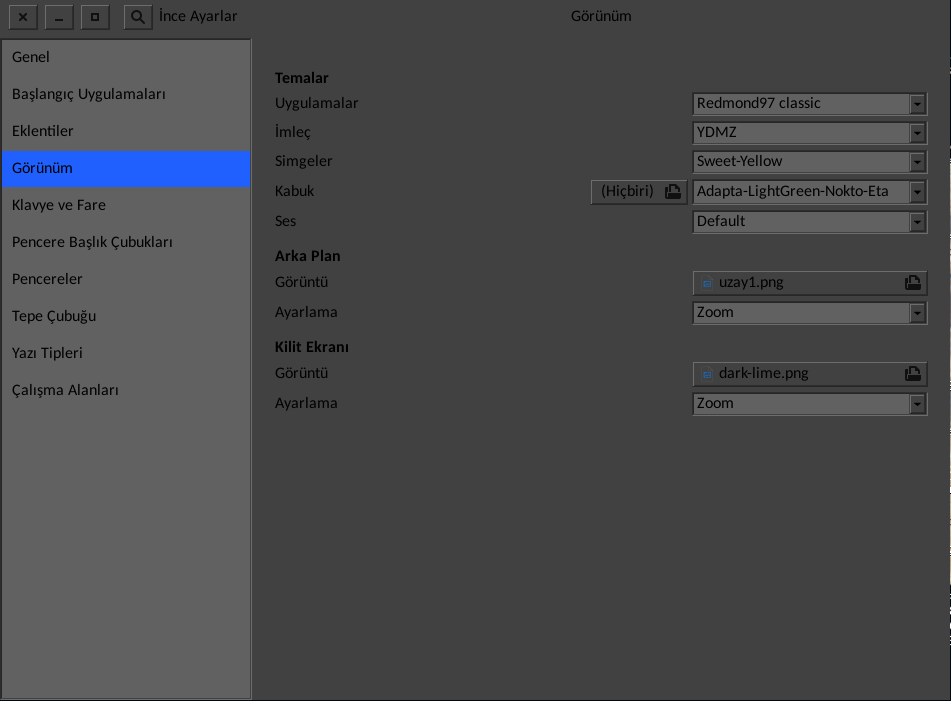Click the Görünüm window title text
This screenshot has width=951, height=701.
coord(601,16)
